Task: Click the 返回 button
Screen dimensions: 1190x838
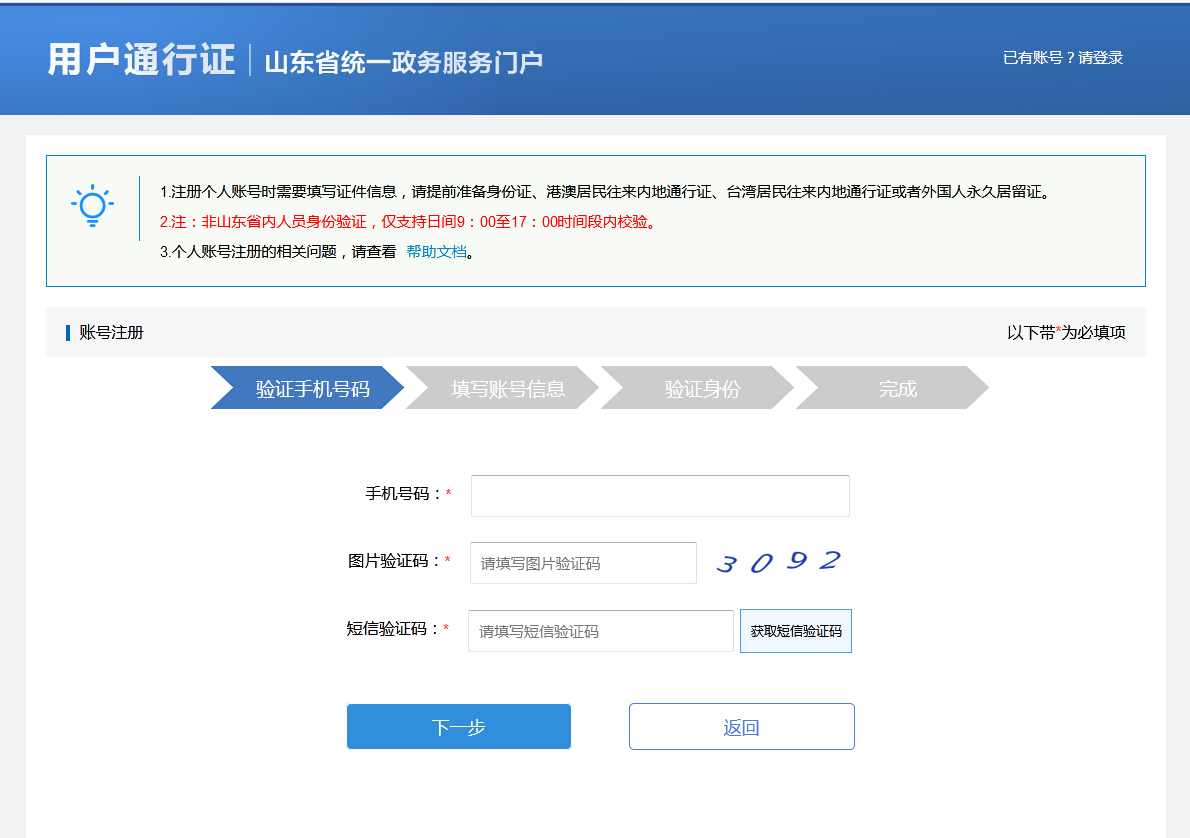Action: [741, 727]
